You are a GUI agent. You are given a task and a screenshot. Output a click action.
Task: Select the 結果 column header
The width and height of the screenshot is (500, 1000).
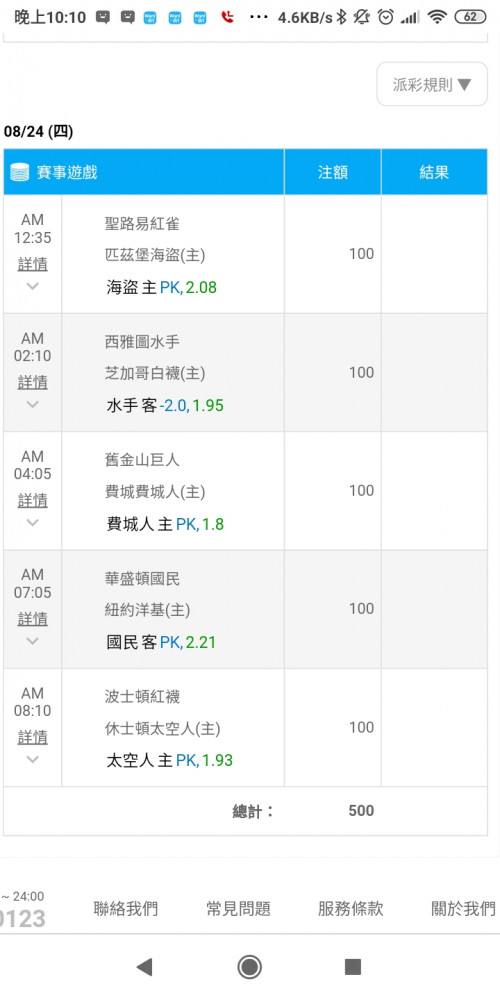pos(434,172)
